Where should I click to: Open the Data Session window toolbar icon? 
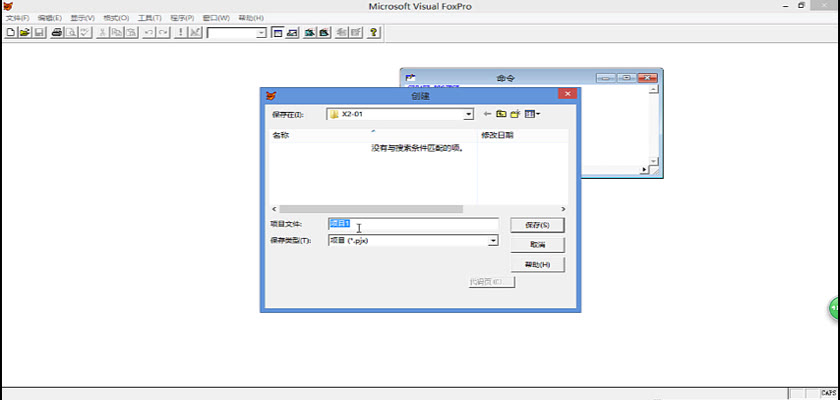point(292,33)
